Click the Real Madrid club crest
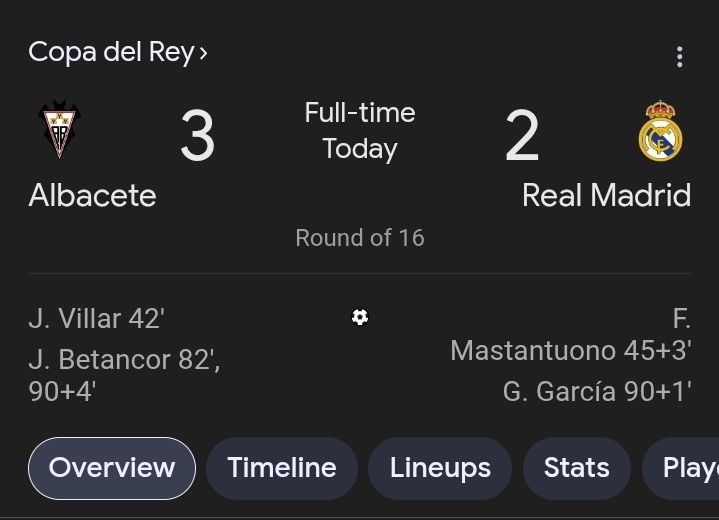 tap(660, 131)
